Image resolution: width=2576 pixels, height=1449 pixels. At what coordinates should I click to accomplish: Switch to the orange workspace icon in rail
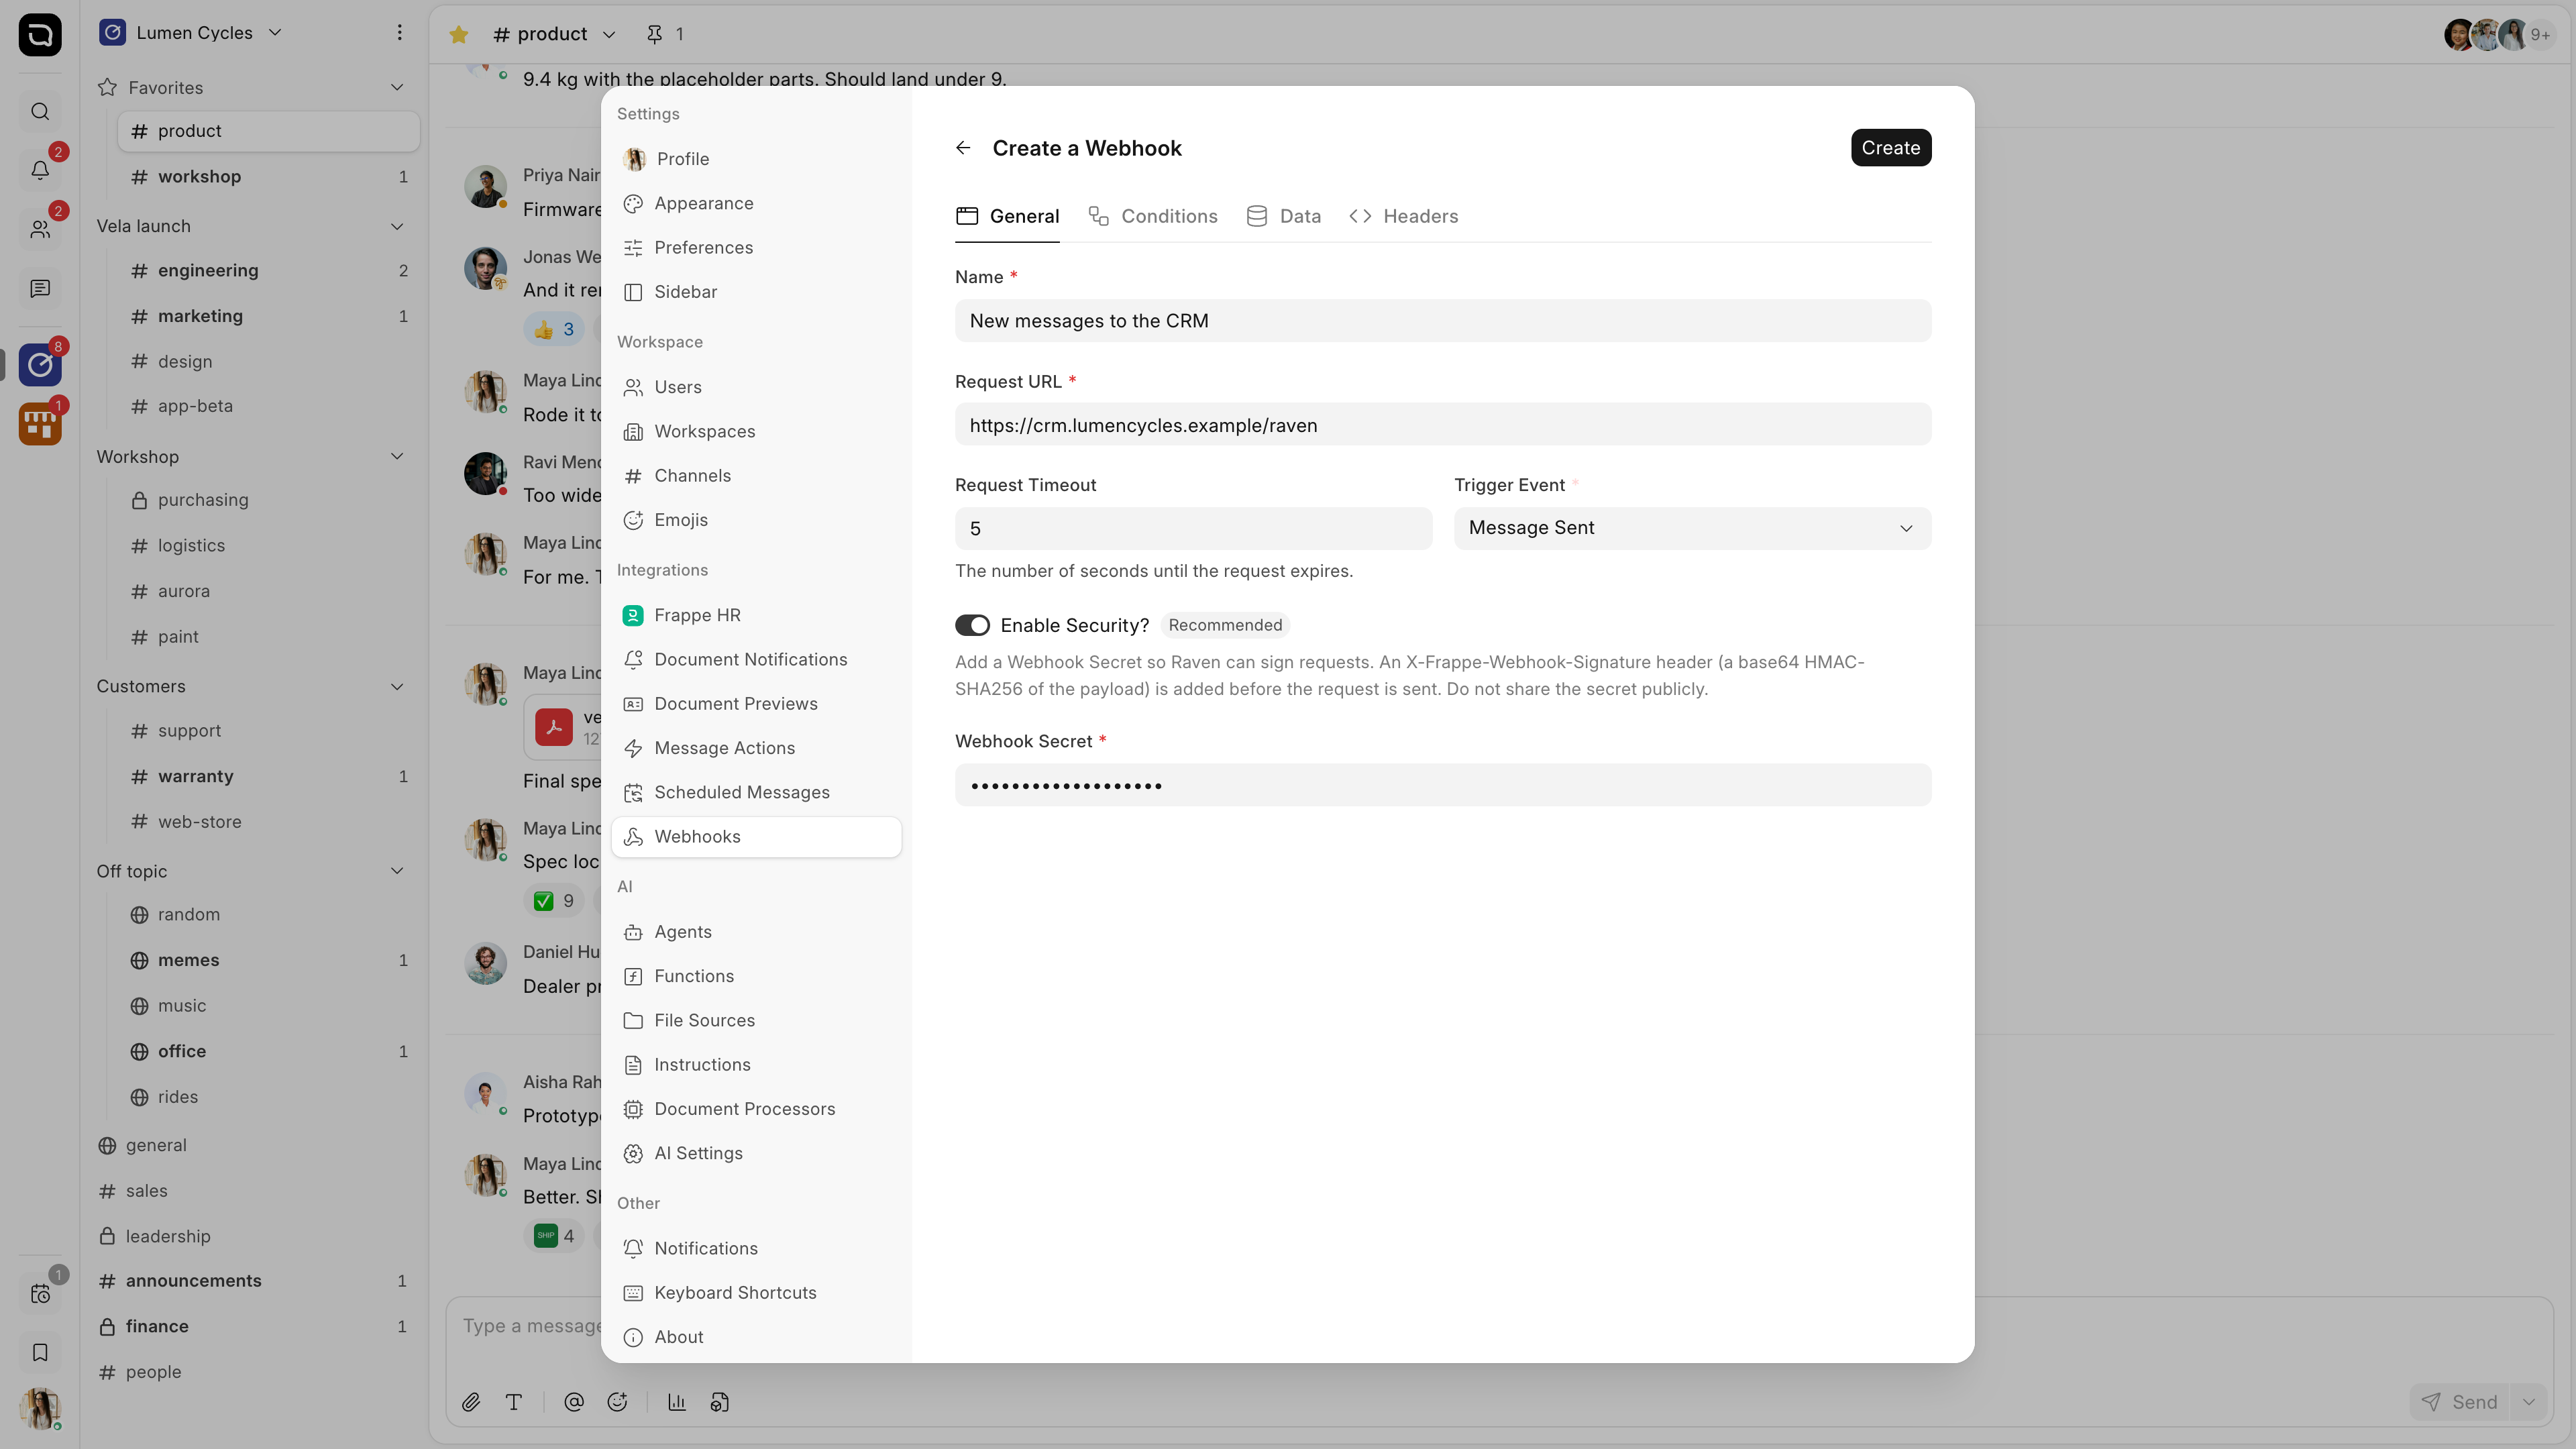(40, 424)
